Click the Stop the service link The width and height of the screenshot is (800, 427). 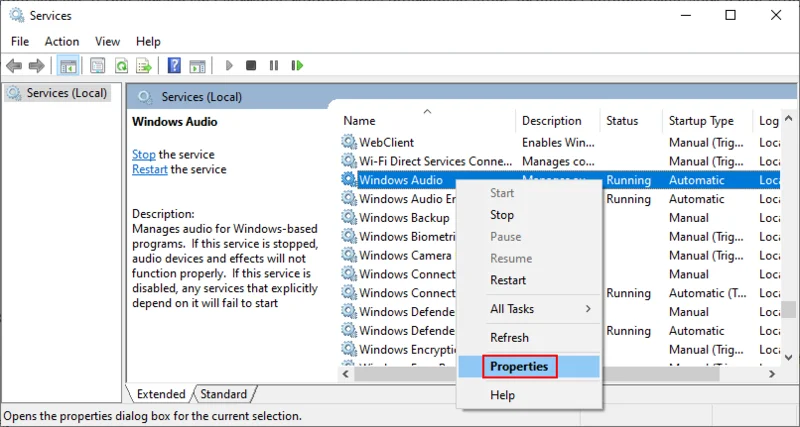143,155
